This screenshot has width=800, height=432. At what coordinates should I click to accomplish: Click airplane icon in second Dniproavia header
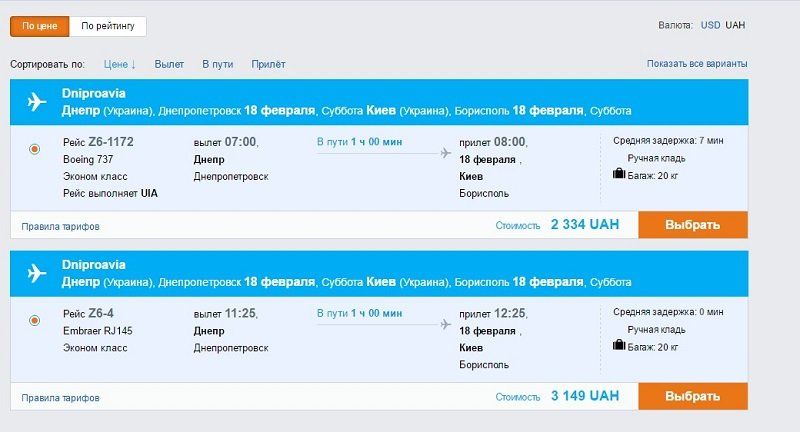(x=38, y=273)
